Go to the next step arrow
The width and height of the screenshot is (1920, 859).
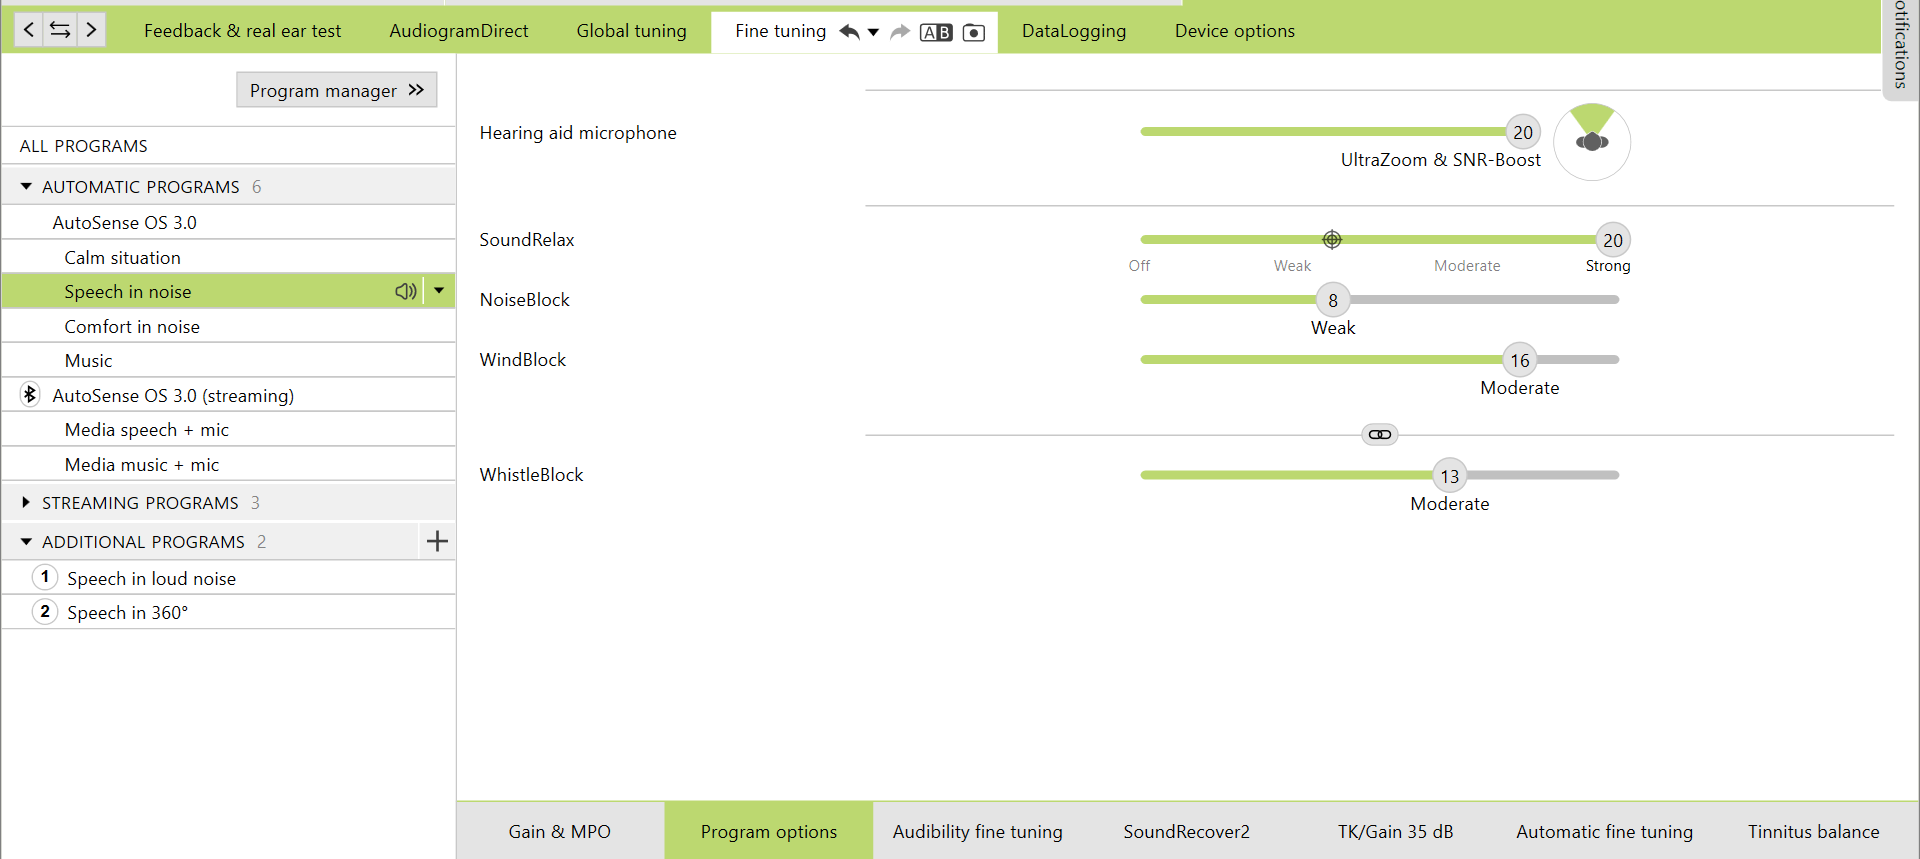(91, 30)
